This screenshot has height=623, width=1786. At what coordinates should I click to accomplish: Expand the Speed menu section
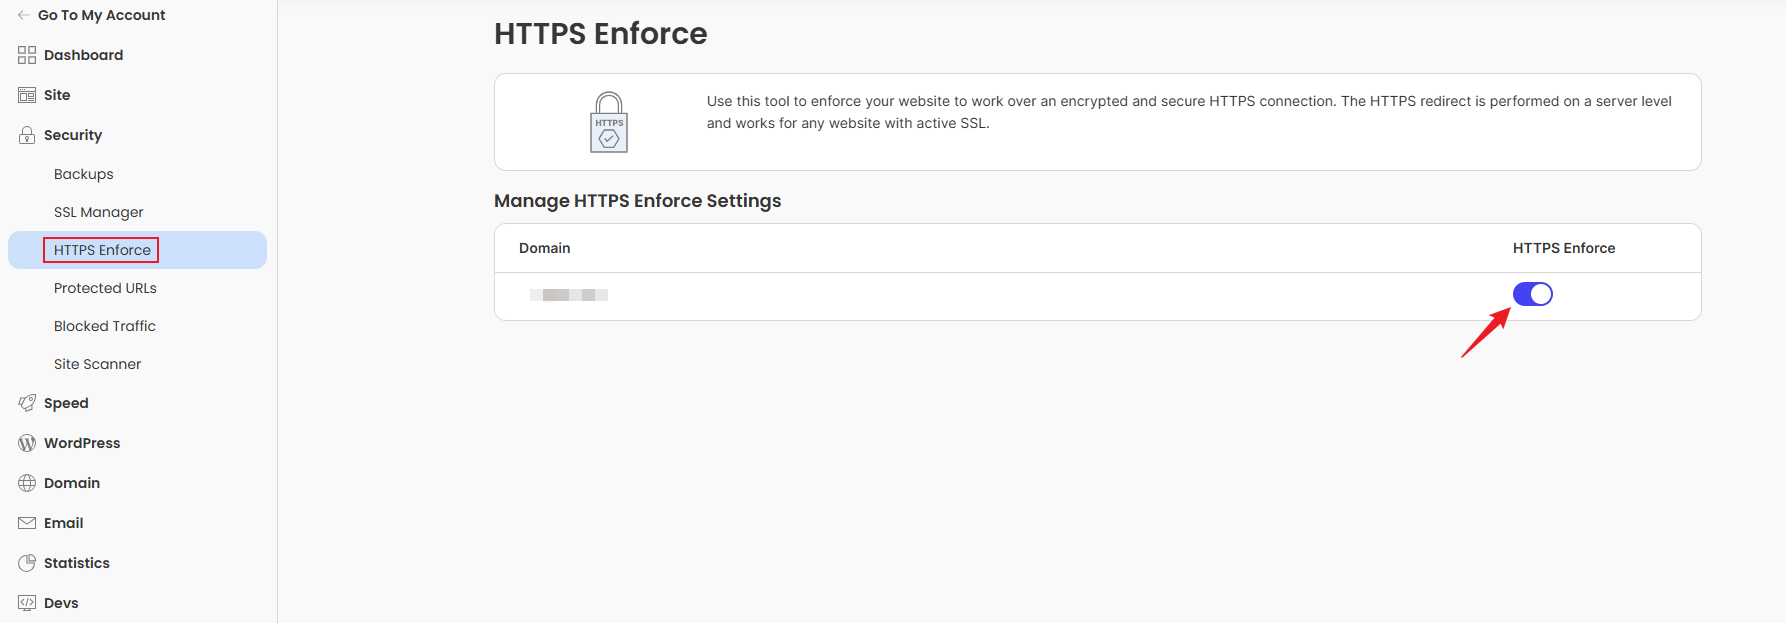(x=66, y=403)
